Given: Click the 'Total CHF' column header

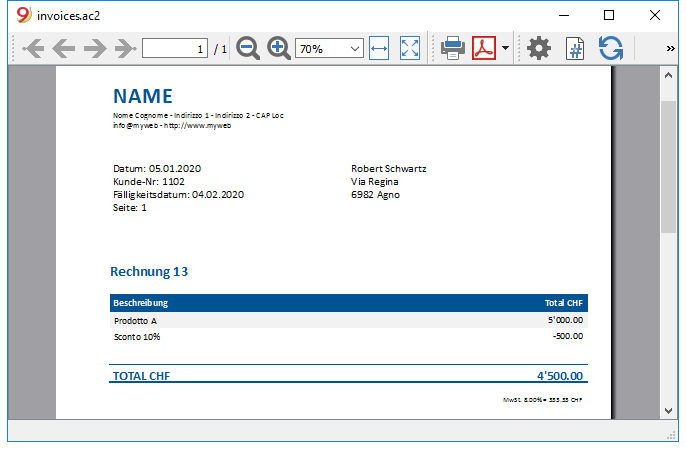Looking at the screenshot, I should tap(564, 303).
